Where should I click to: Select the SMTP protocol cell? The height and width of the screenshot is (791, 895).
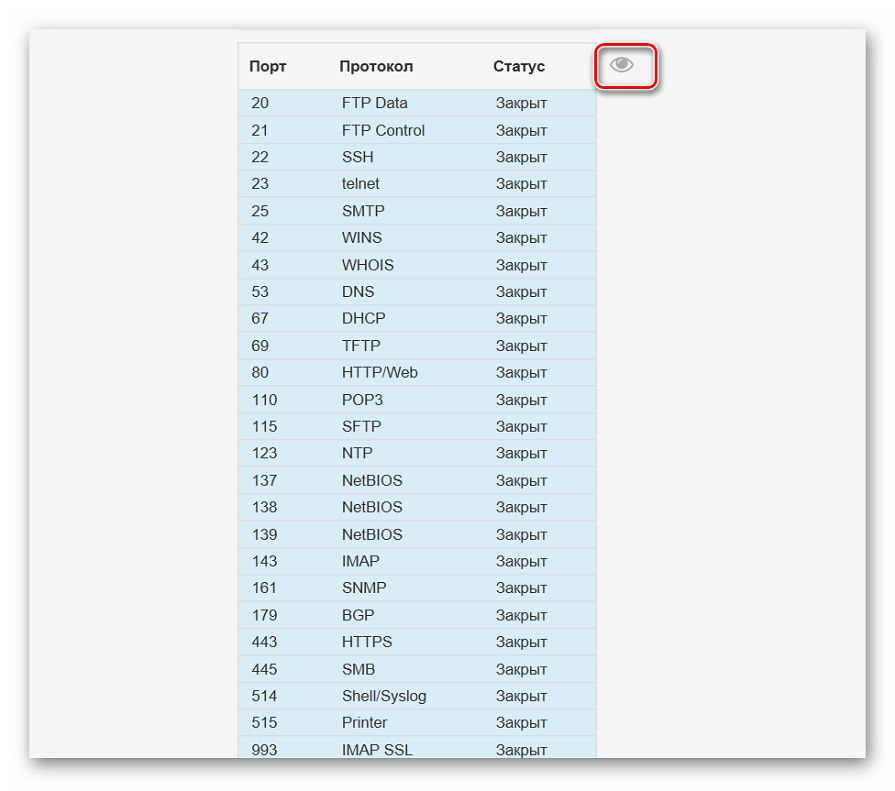click(x=363, y=211)
